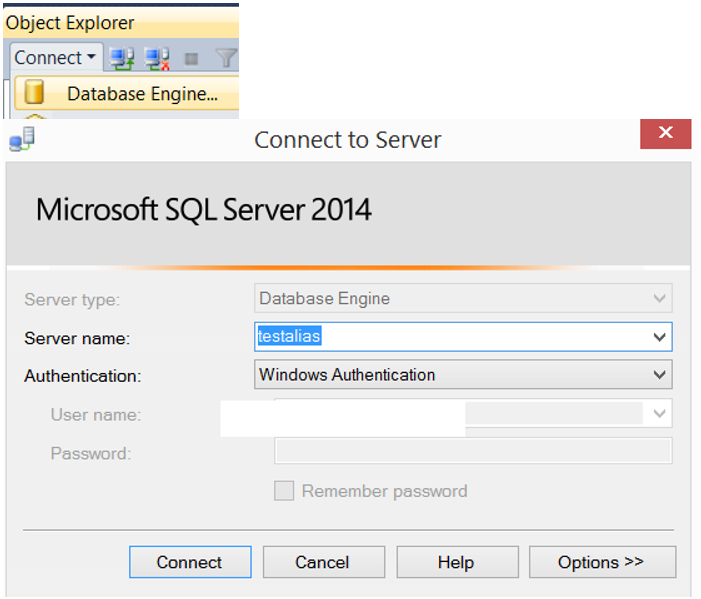Viewport: 701px width, 599px height.
Task: Open the Authentication dropdown
Action: coord(463,375)
